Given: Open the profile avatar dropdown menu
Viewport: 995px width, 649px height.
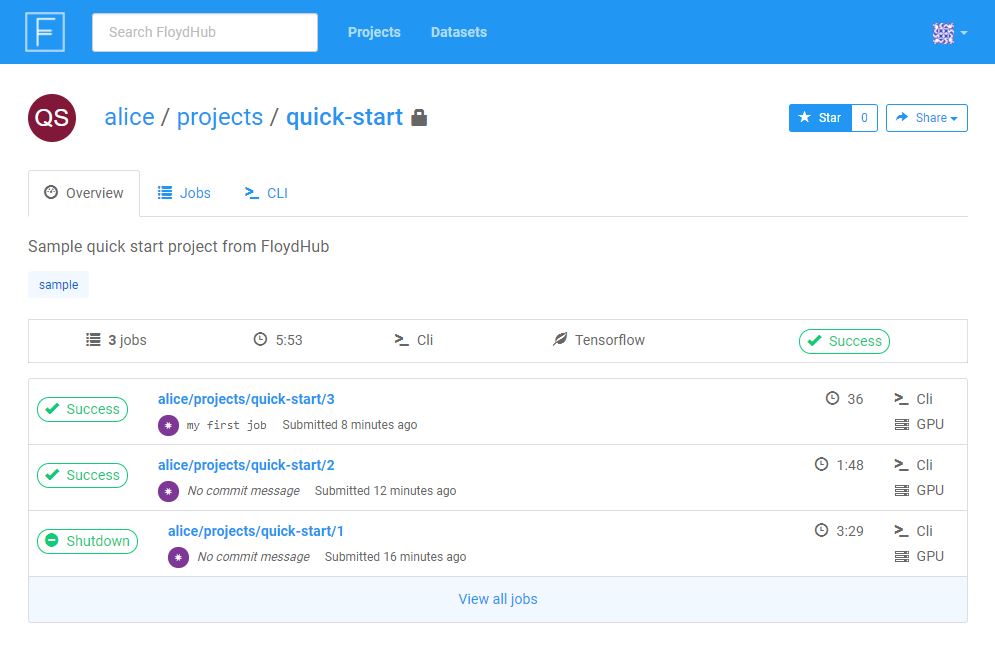Looking at the screenshot, I should (948, 32).
